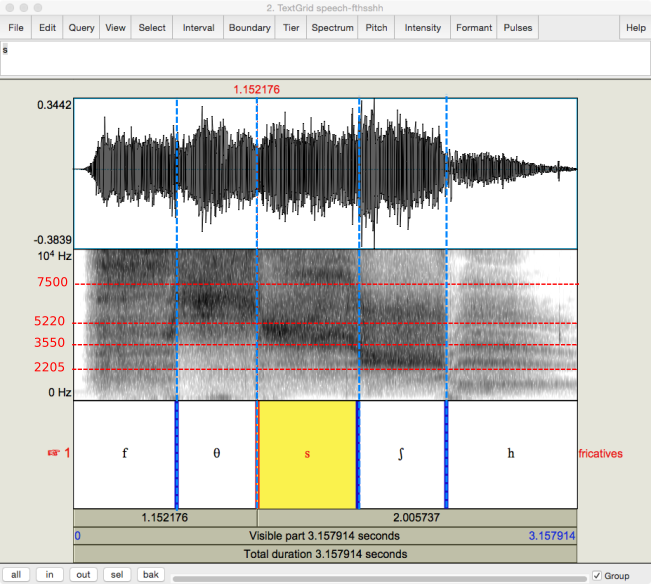Toggle the Group checkbox

tap(597, 576)
